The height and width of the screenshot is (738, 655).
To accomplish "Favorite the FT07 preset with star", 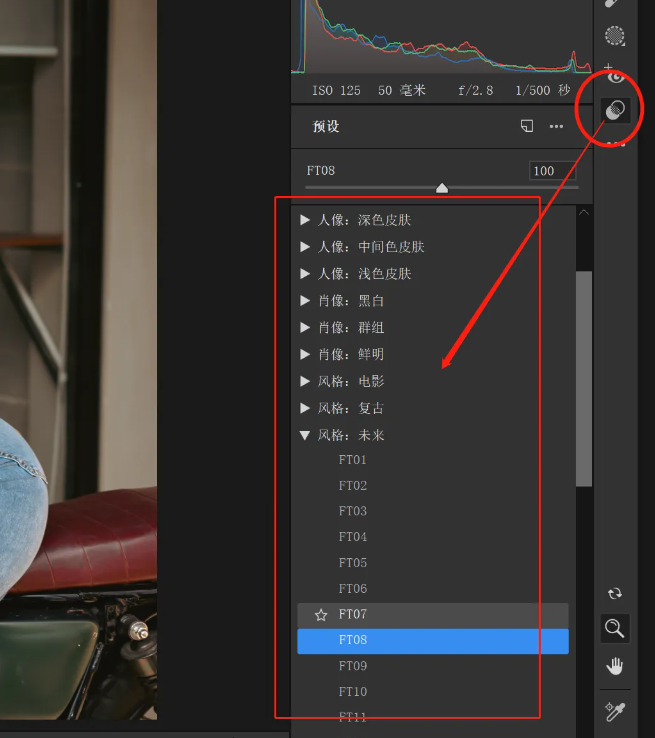I will point(321,615).
